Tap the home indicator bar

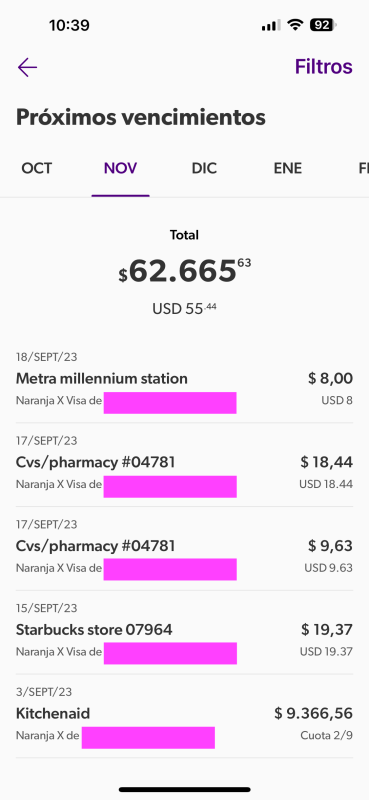(x=185, y=789)
